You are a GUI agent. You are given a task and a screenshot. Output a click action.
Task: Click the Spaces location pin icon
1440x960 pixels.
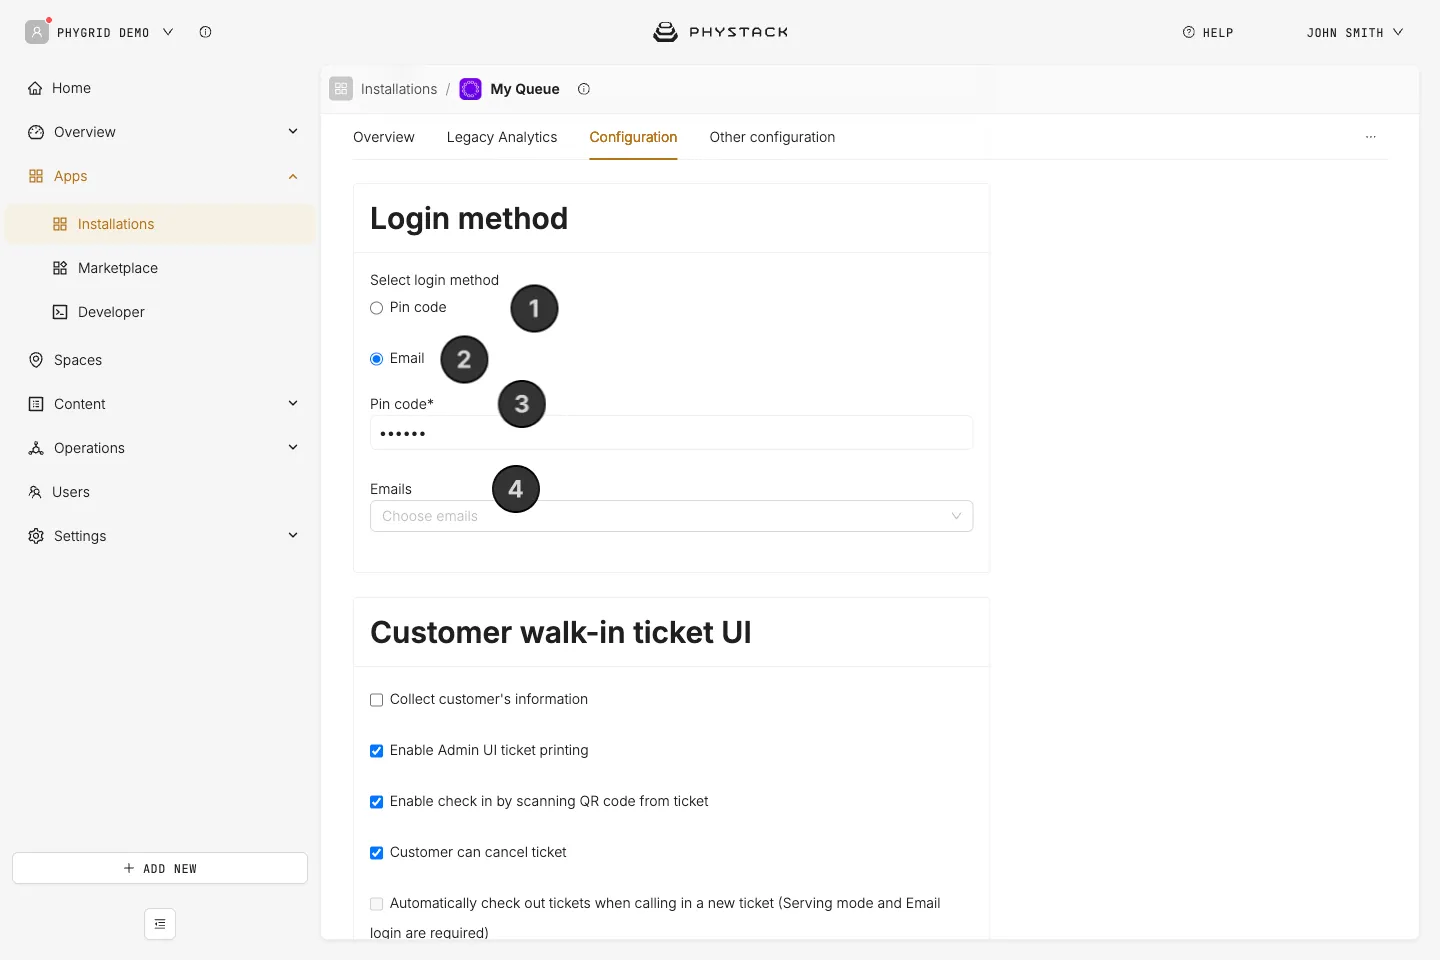tap(36, 360)
